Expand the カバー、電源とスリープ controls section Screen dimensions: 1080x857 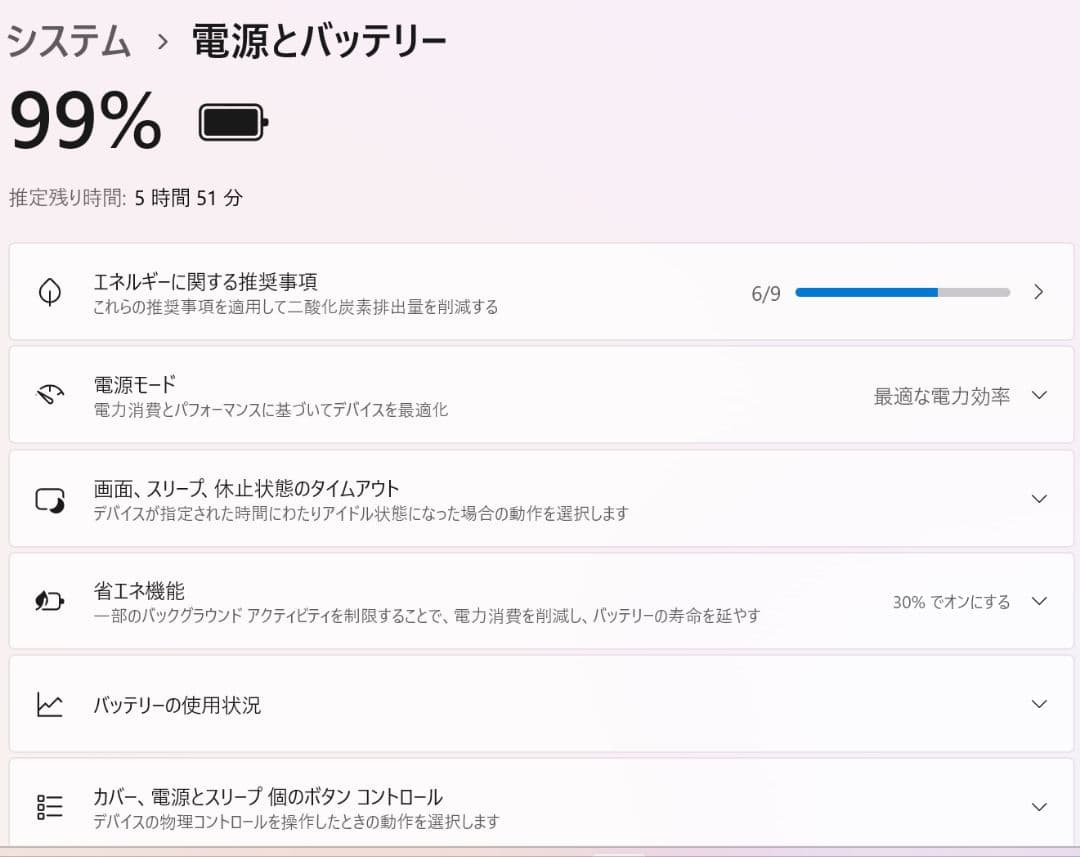coord(1038,806)
